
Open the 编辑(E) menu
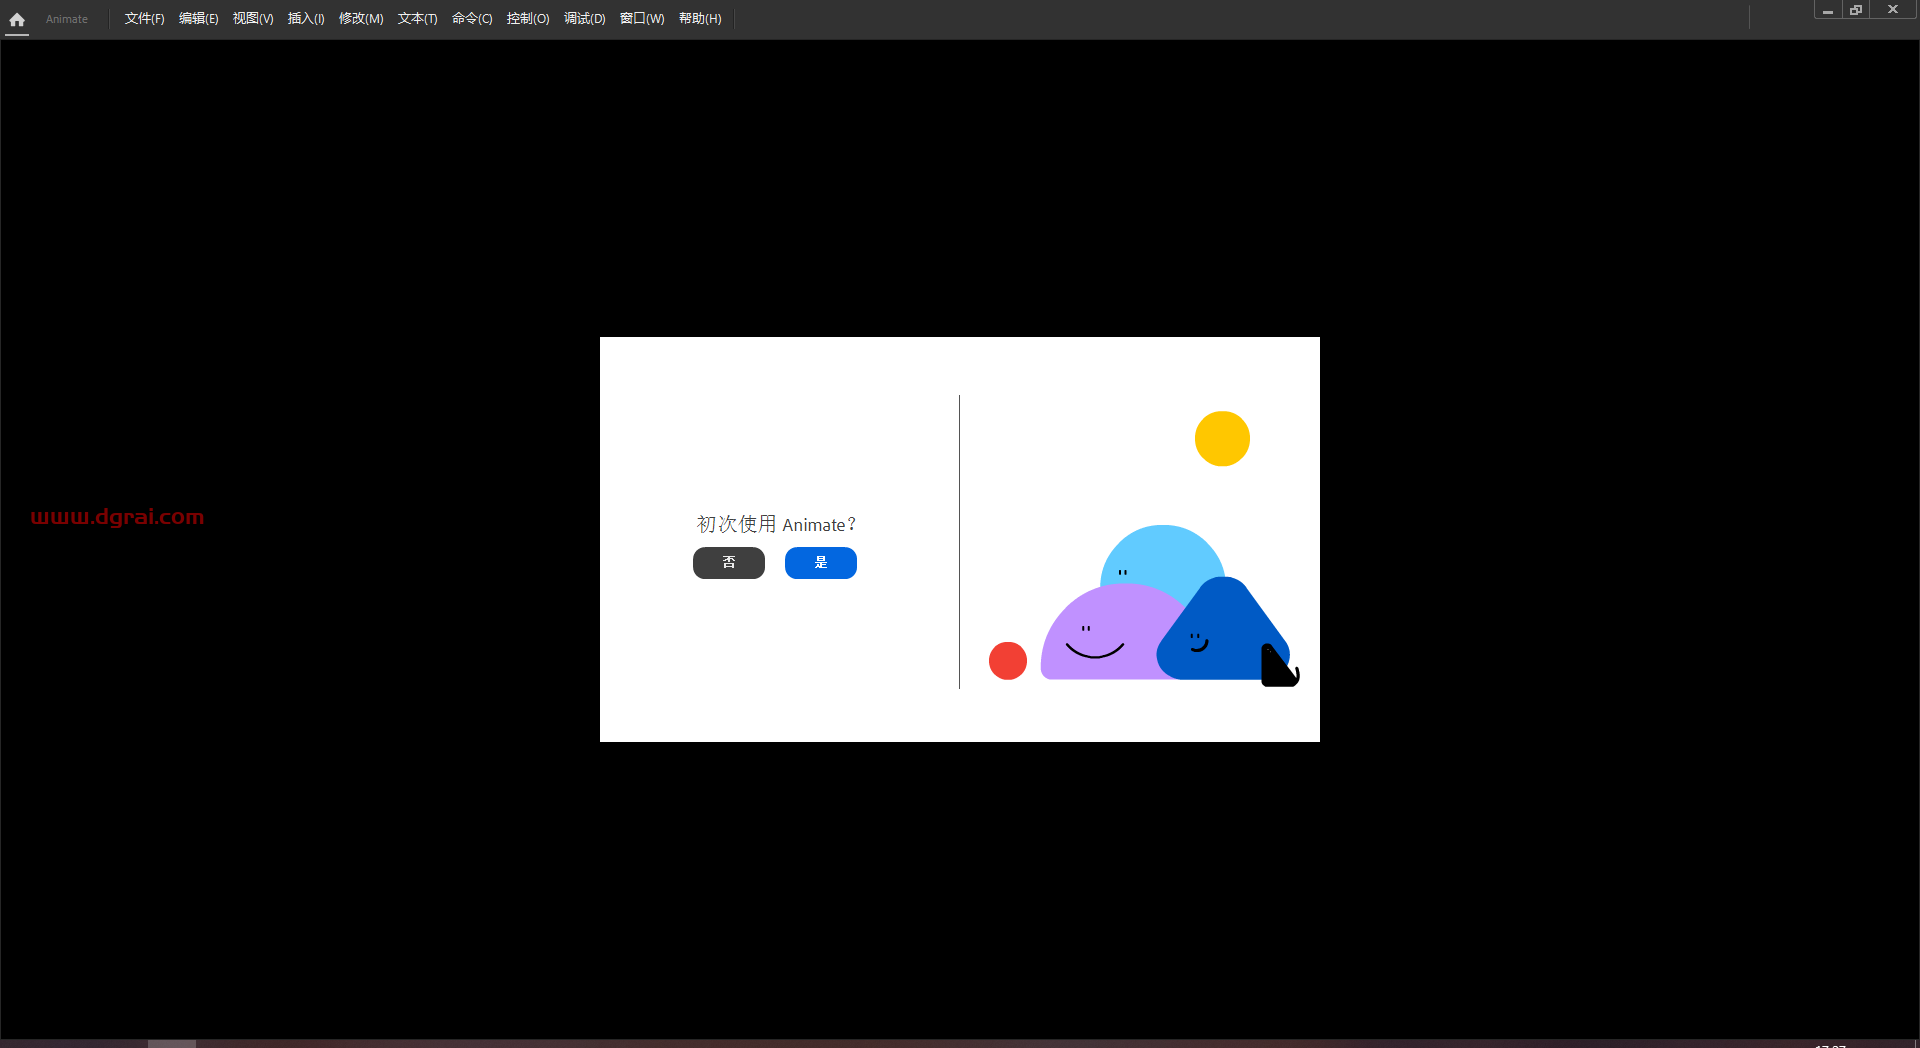(198, 18)
